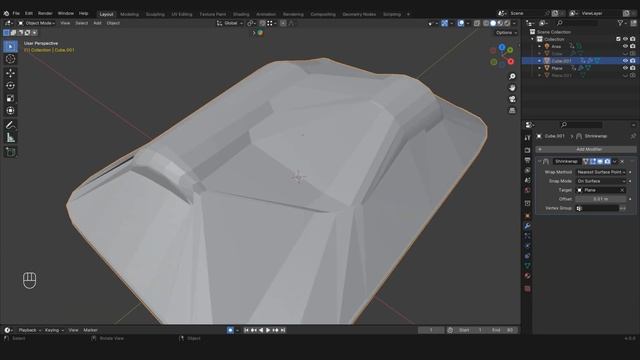Collapse the Collection tree arrow

[x=532, y=39]
